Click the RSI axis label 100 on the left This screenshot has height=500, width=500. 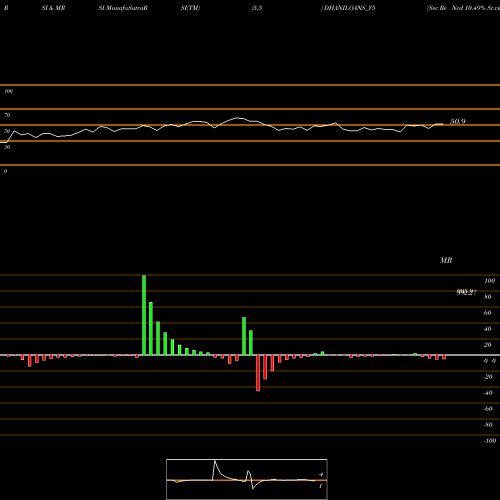coord(8,91)
